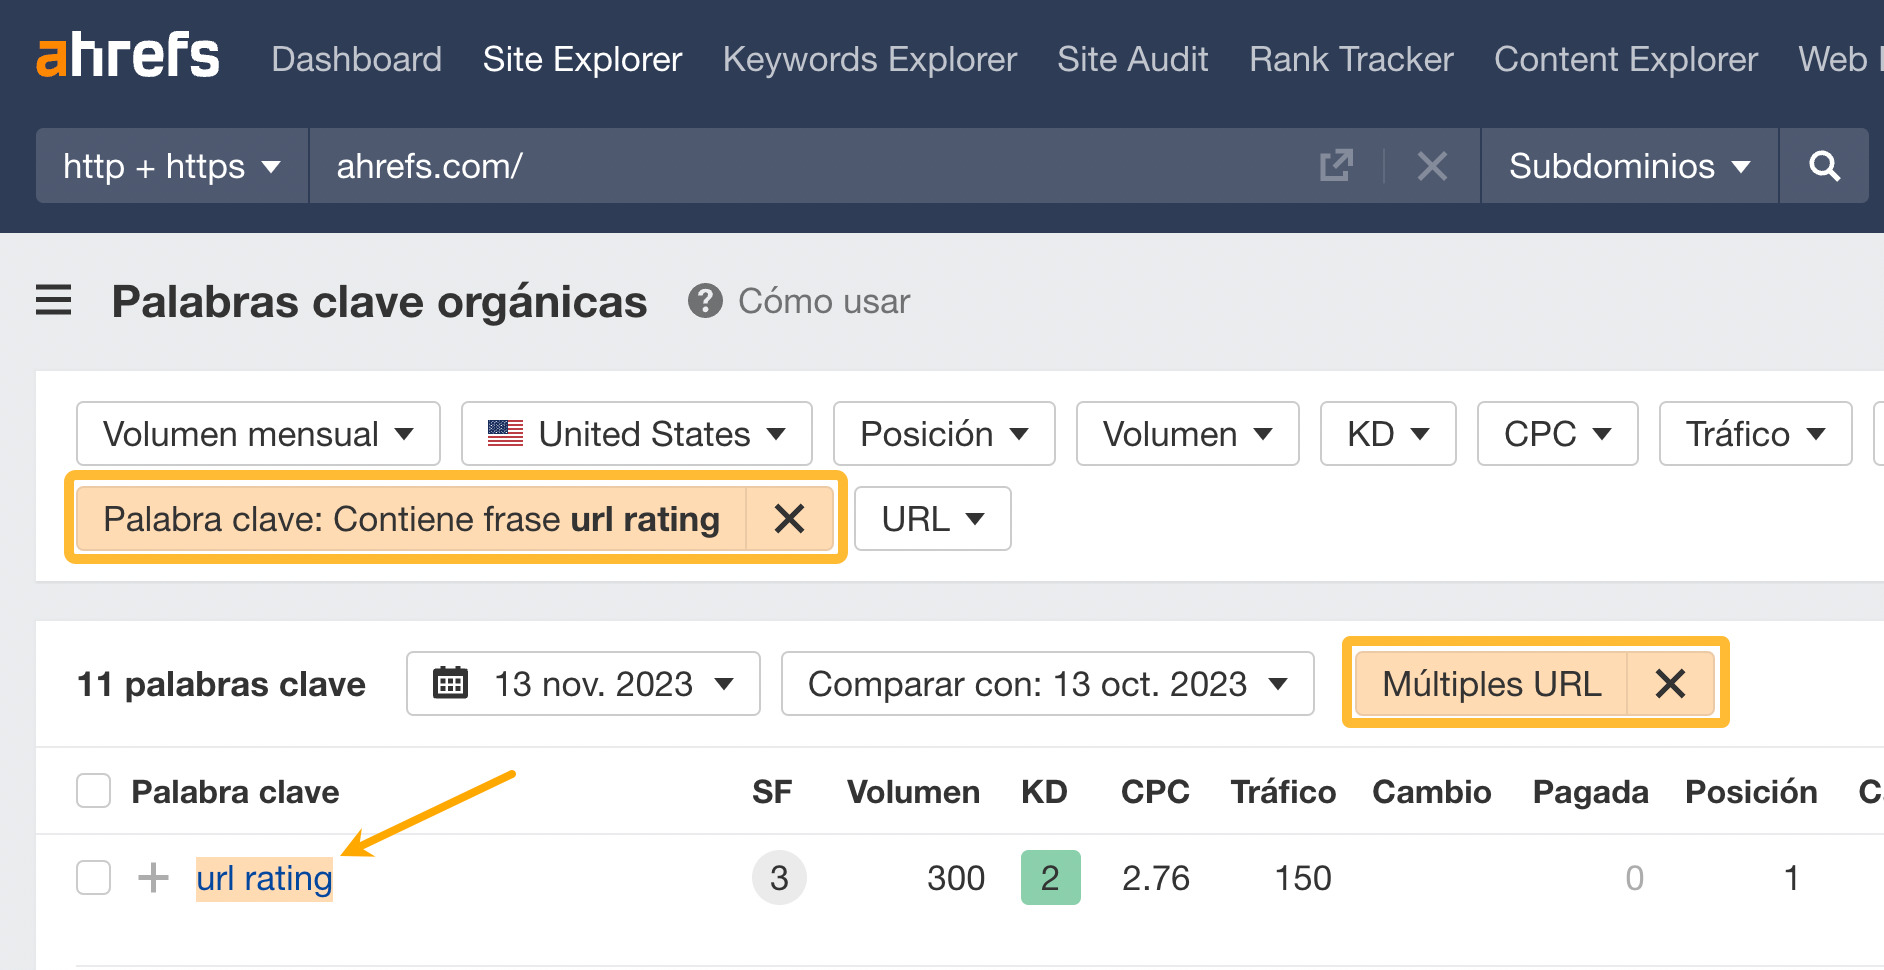Viewport: 1884px width, 970px height.
Task: Check the checkbox for the url rating row
Action: [x=92, y=878]
